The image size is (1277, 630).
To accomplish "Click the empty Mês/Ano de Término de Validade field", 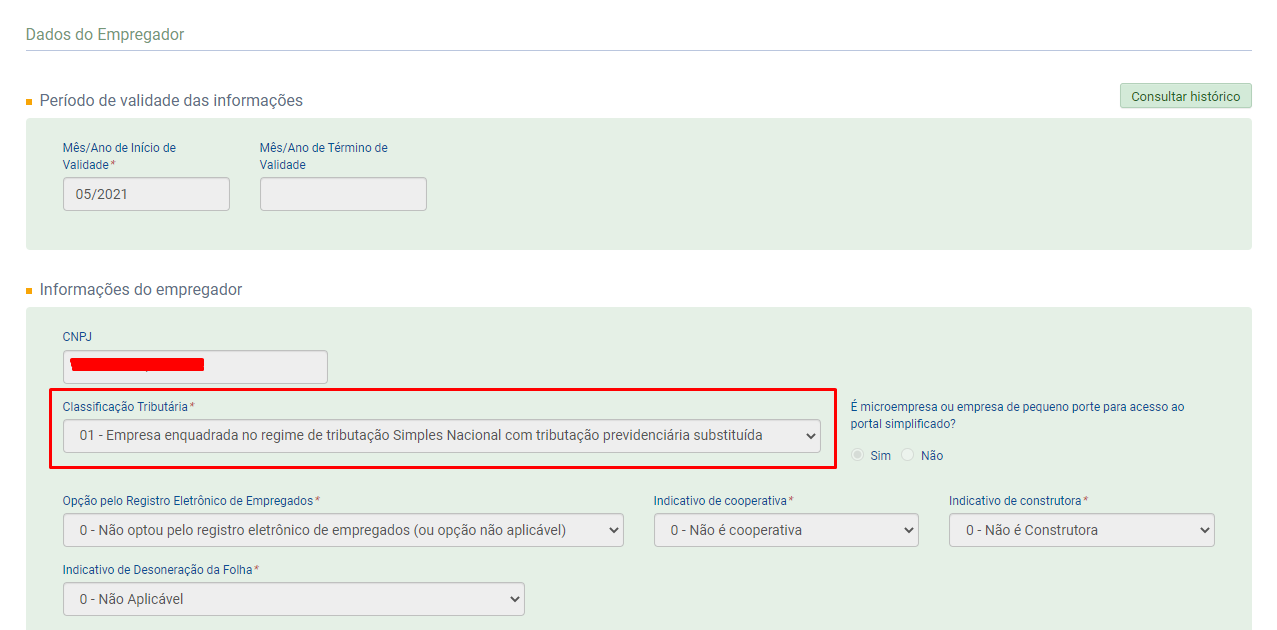I will pos(343,194).
